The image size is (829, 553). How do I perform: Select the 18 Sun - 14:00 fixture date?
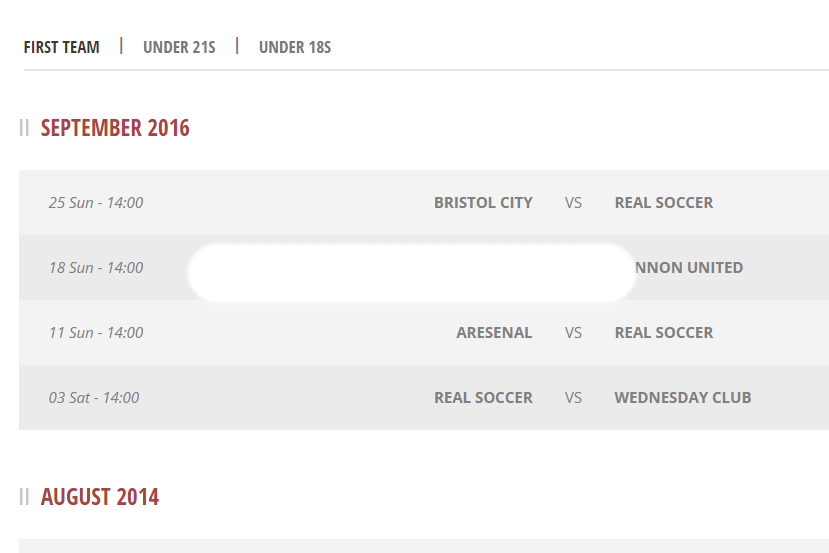96,268
